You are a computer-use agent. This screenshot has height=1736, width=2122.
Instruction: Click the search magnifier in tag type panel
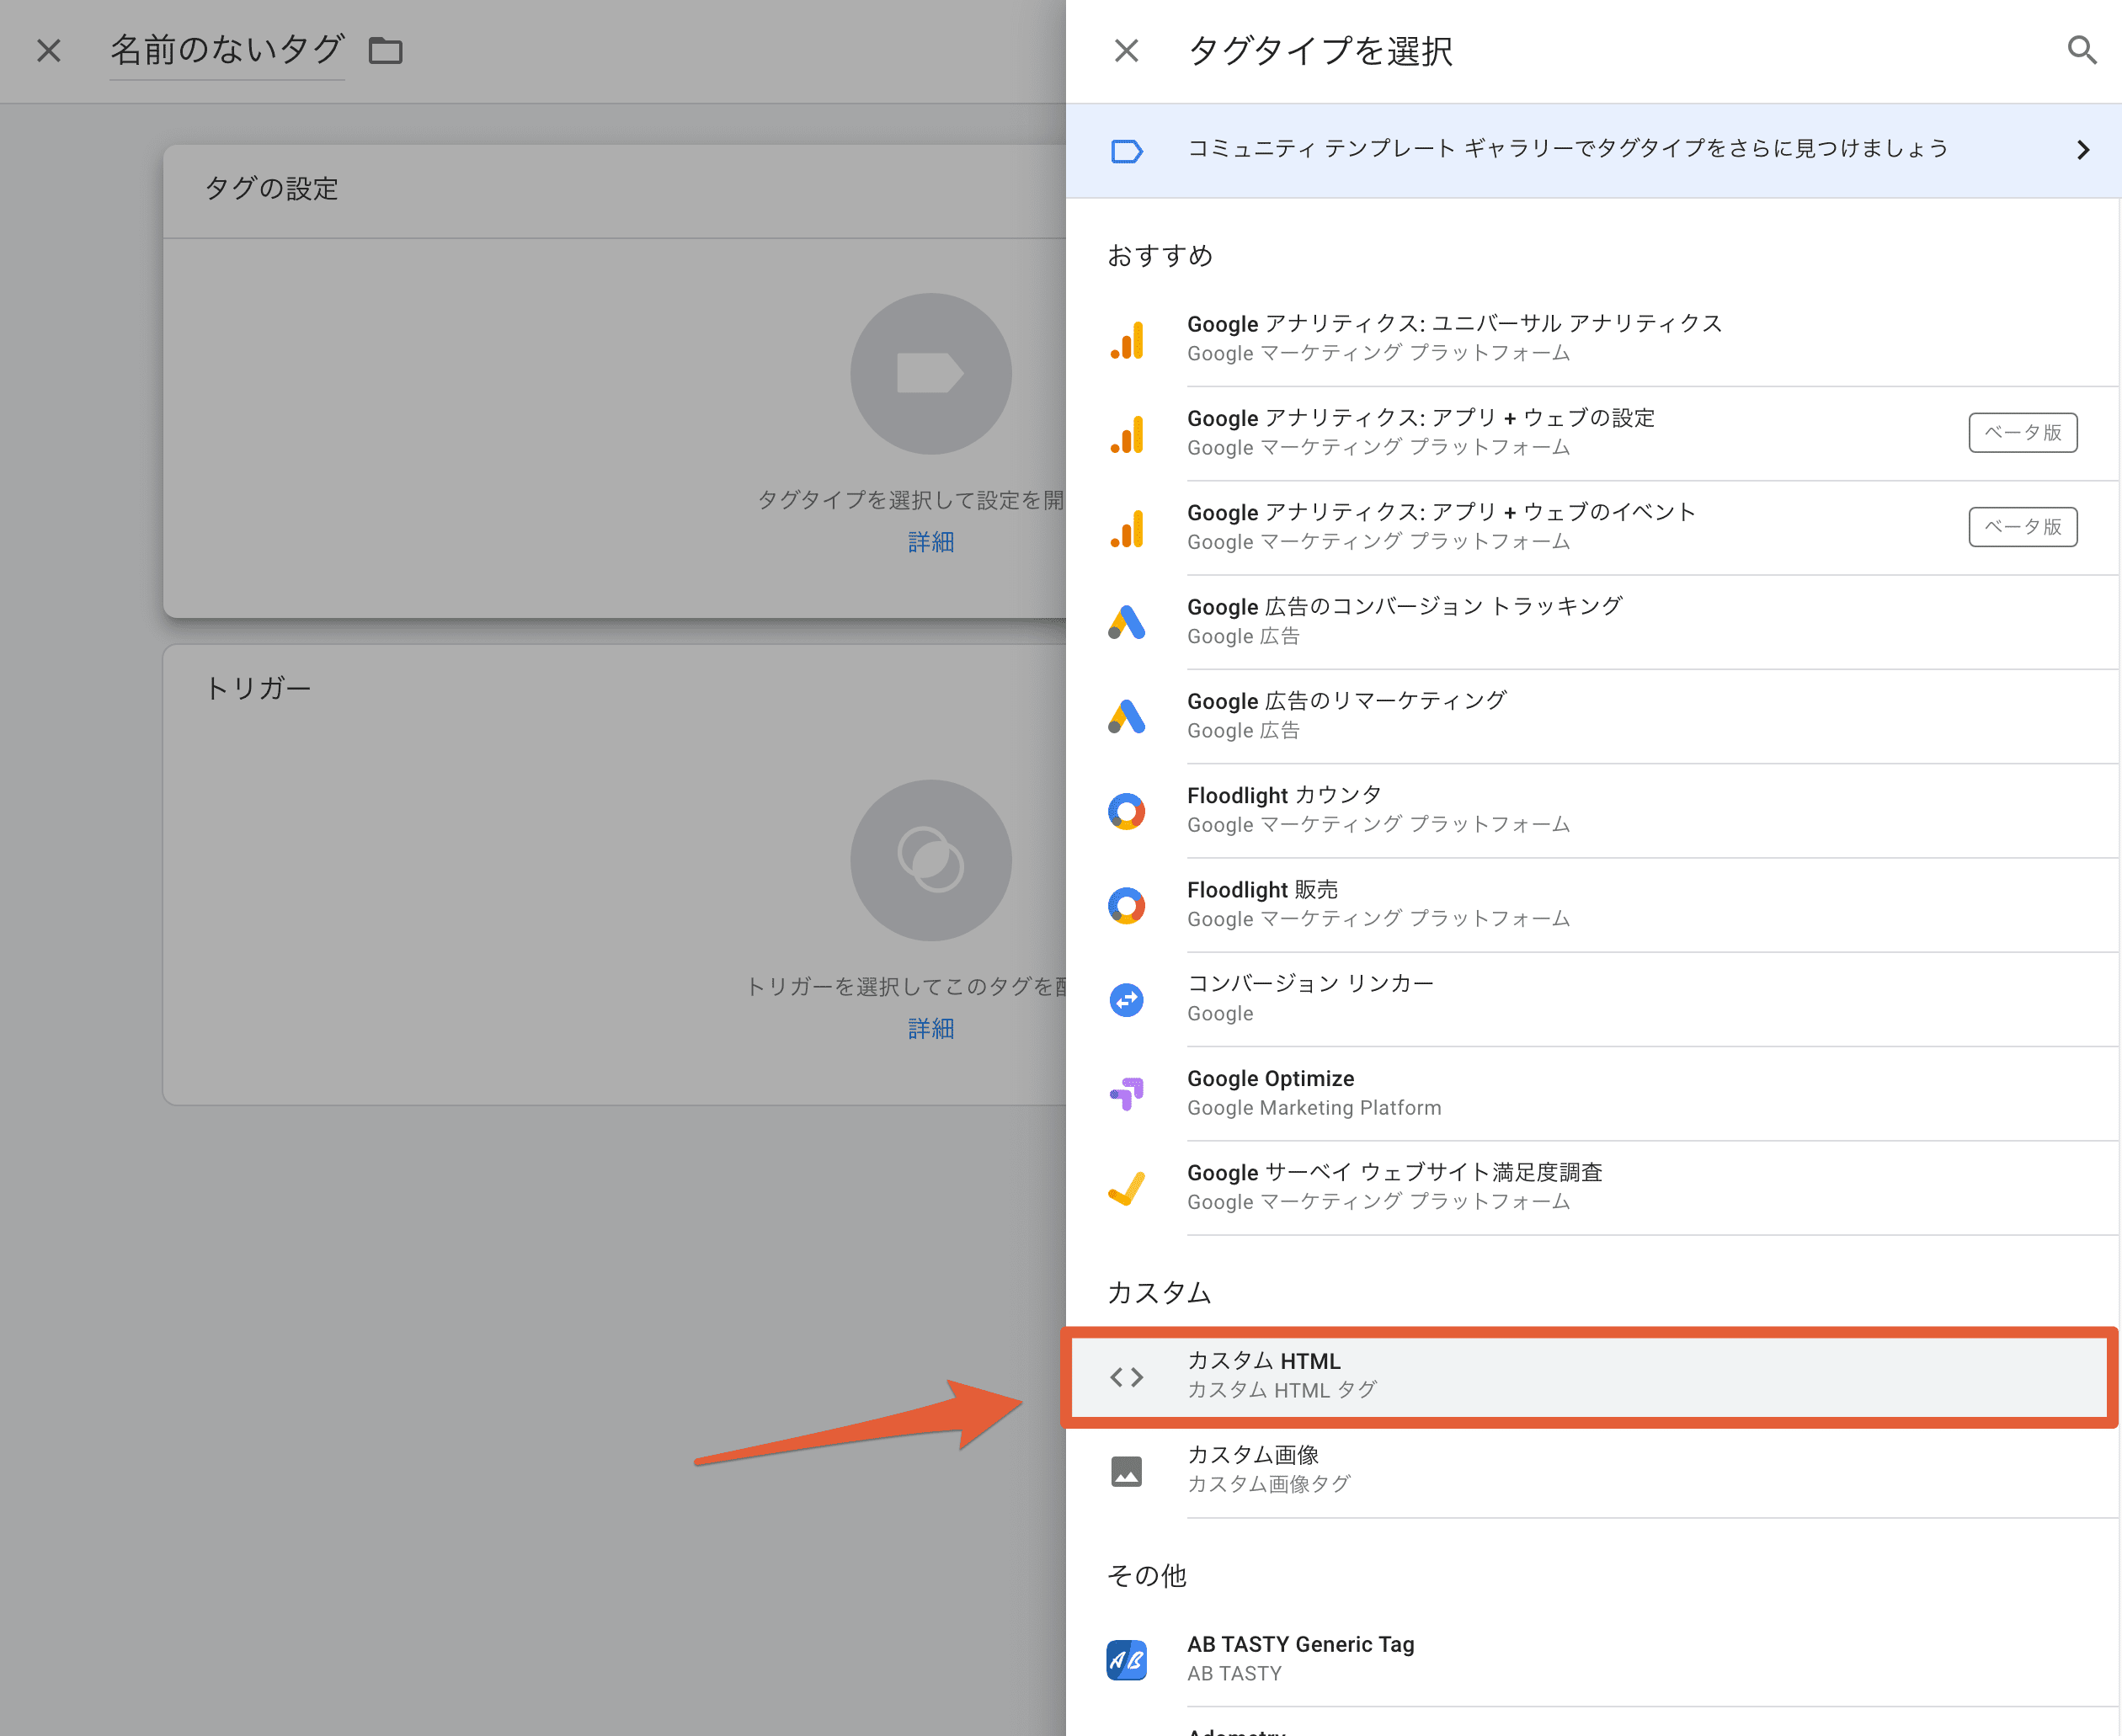point(2081,50)
